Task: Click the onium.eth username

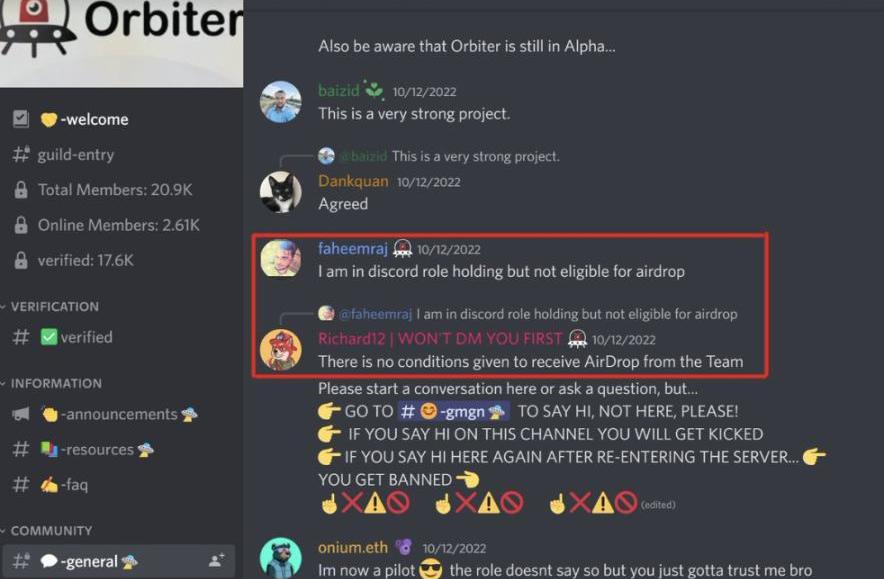Action: point(353,547)
